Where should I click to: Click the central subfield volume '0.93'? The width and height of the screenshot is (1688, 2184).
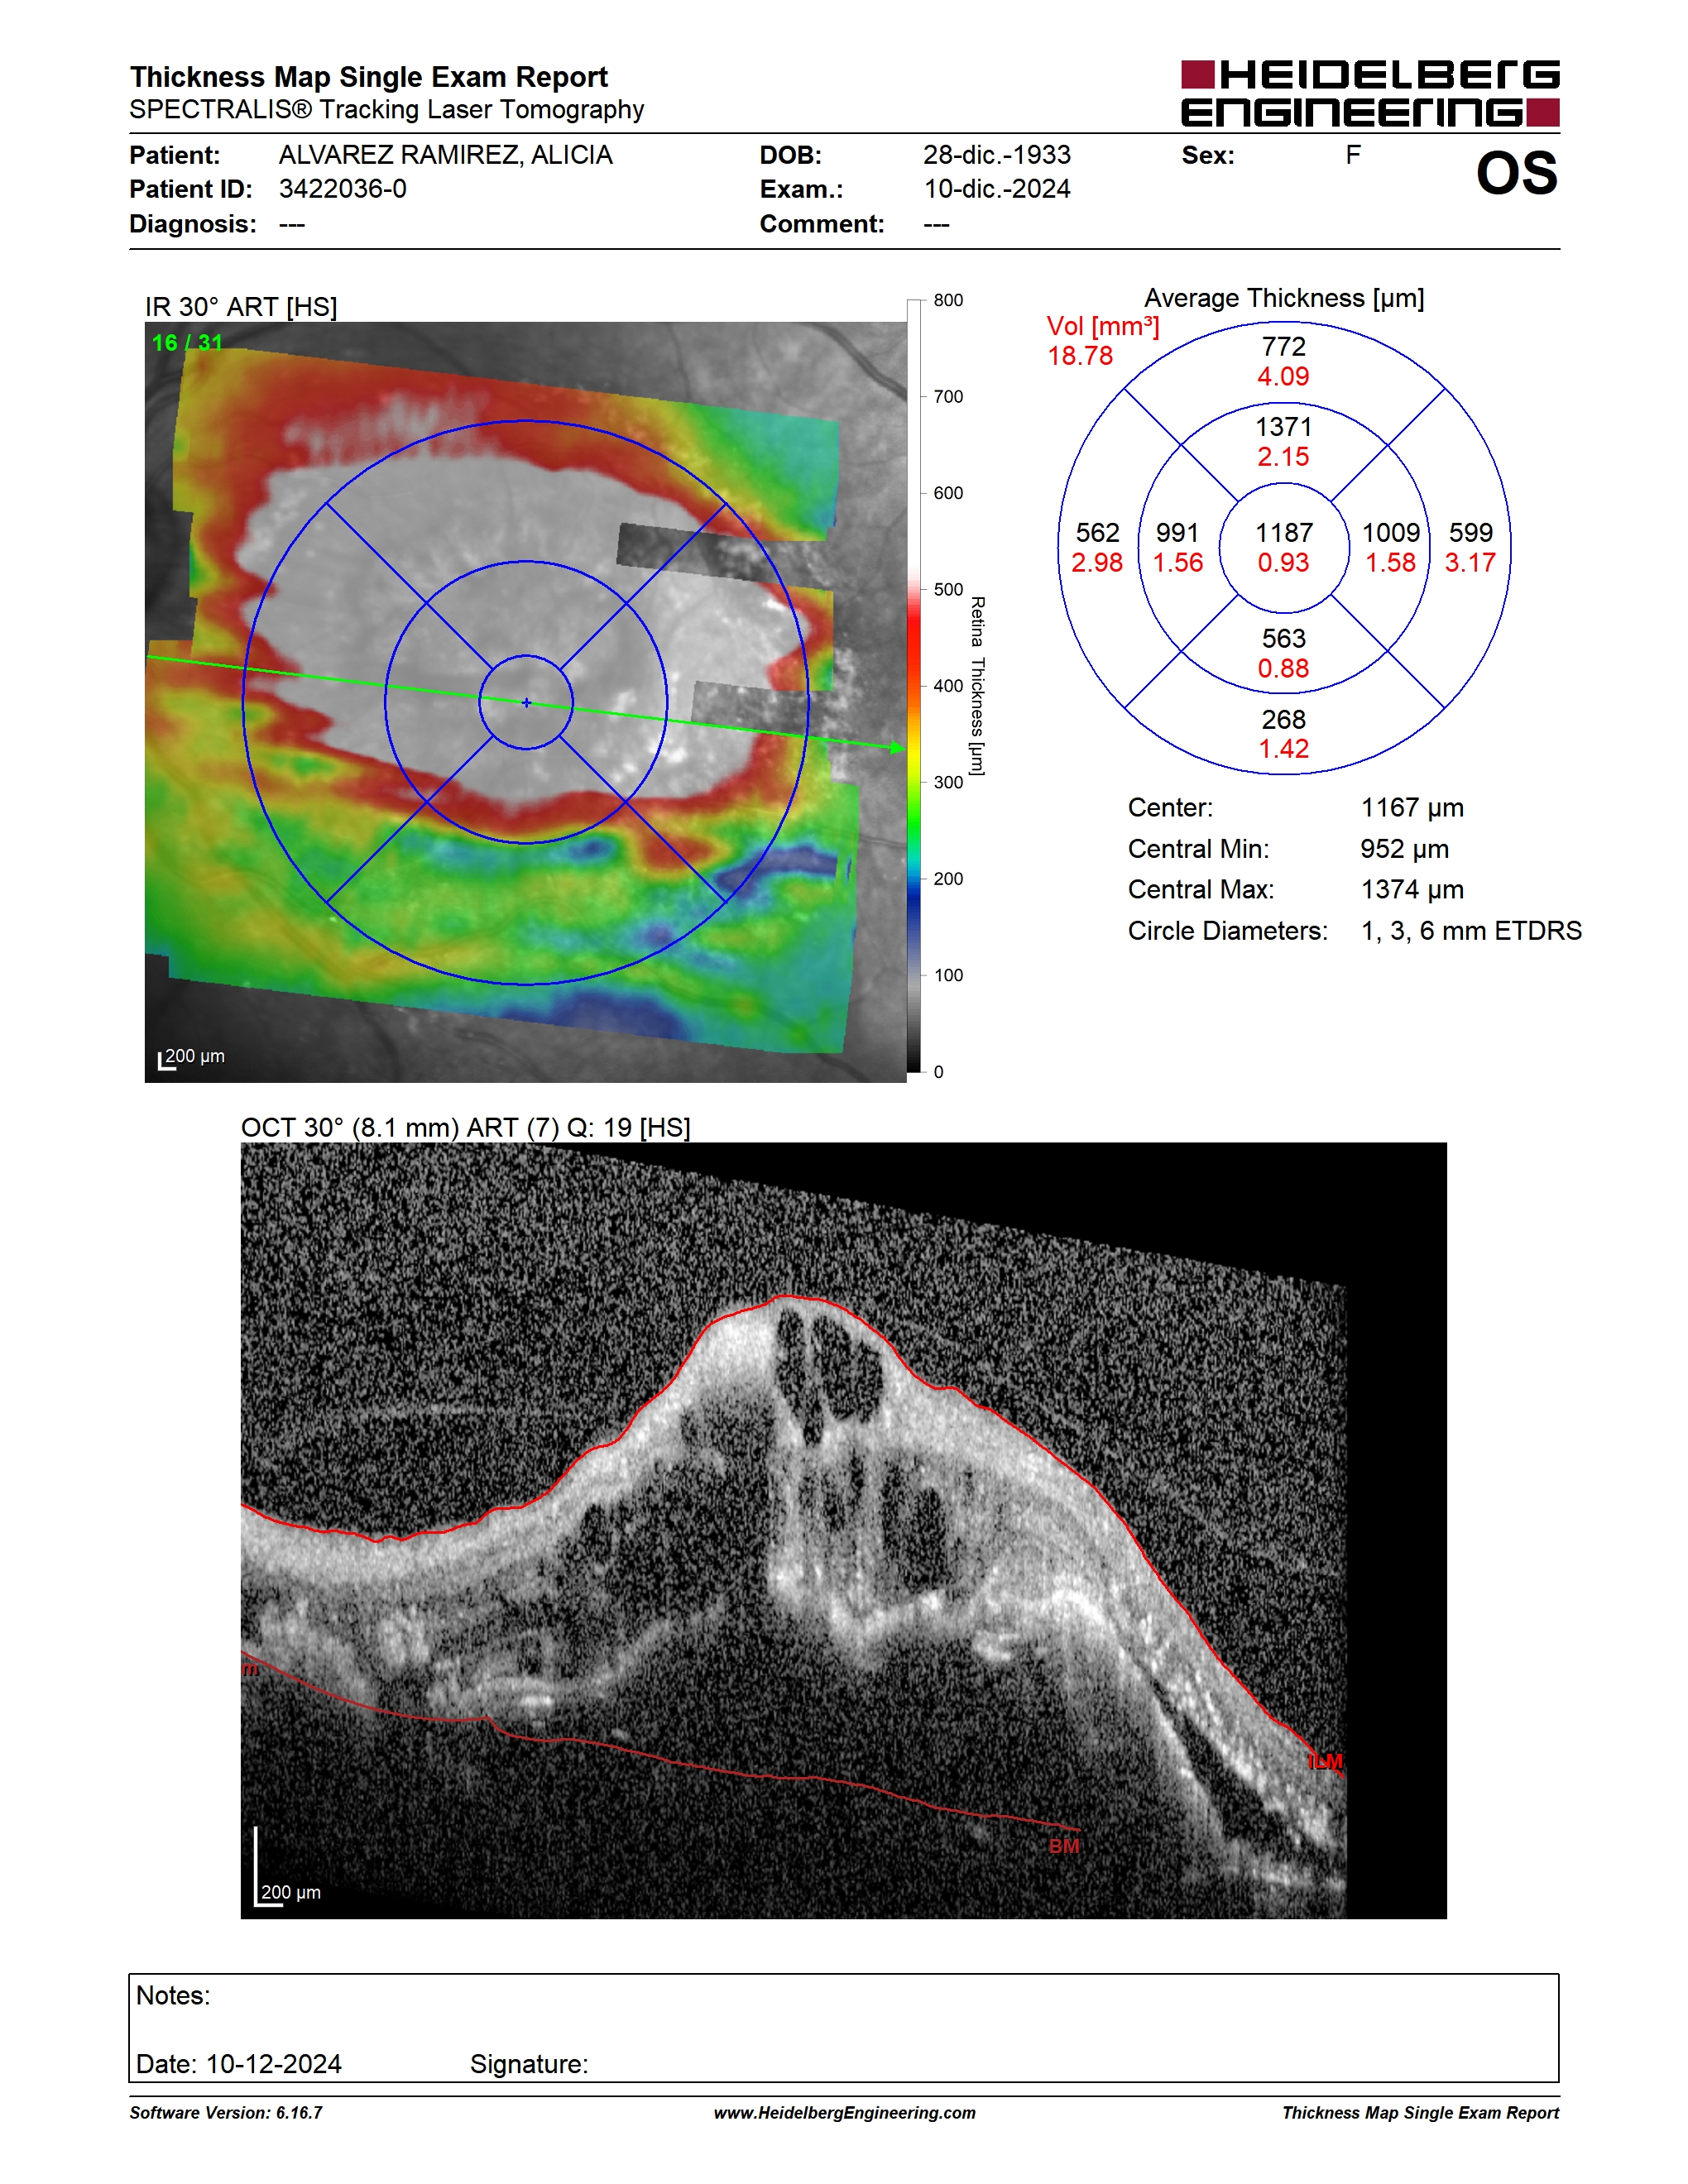(1284, 563)
